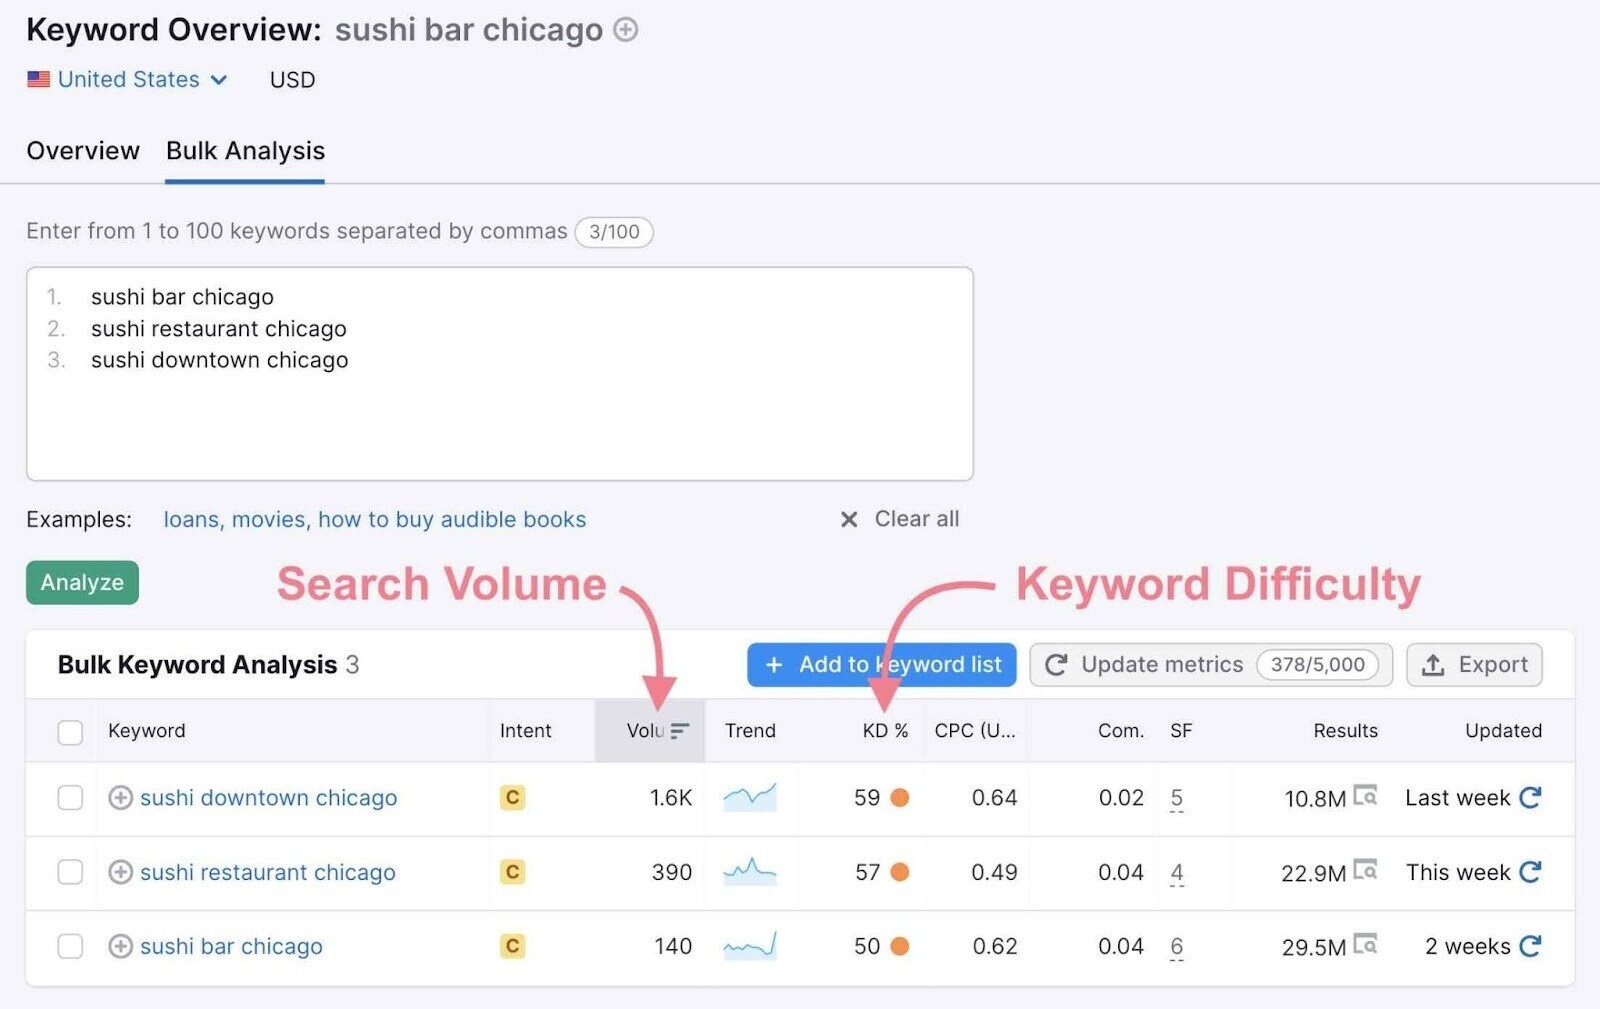Sort by the Volume column header
Viewport: 1600px width, 1009px height.
pos(650,731)
